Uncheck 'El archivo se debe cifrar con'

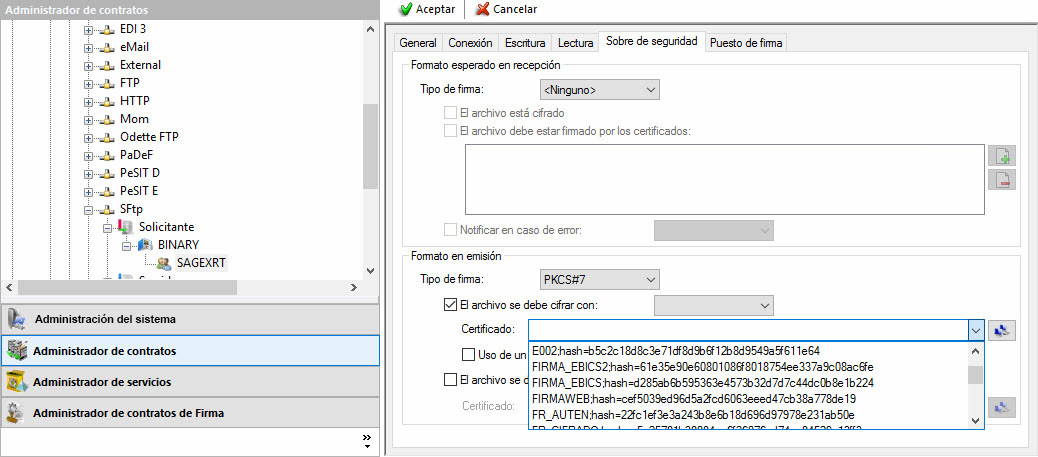coord(450,305)
